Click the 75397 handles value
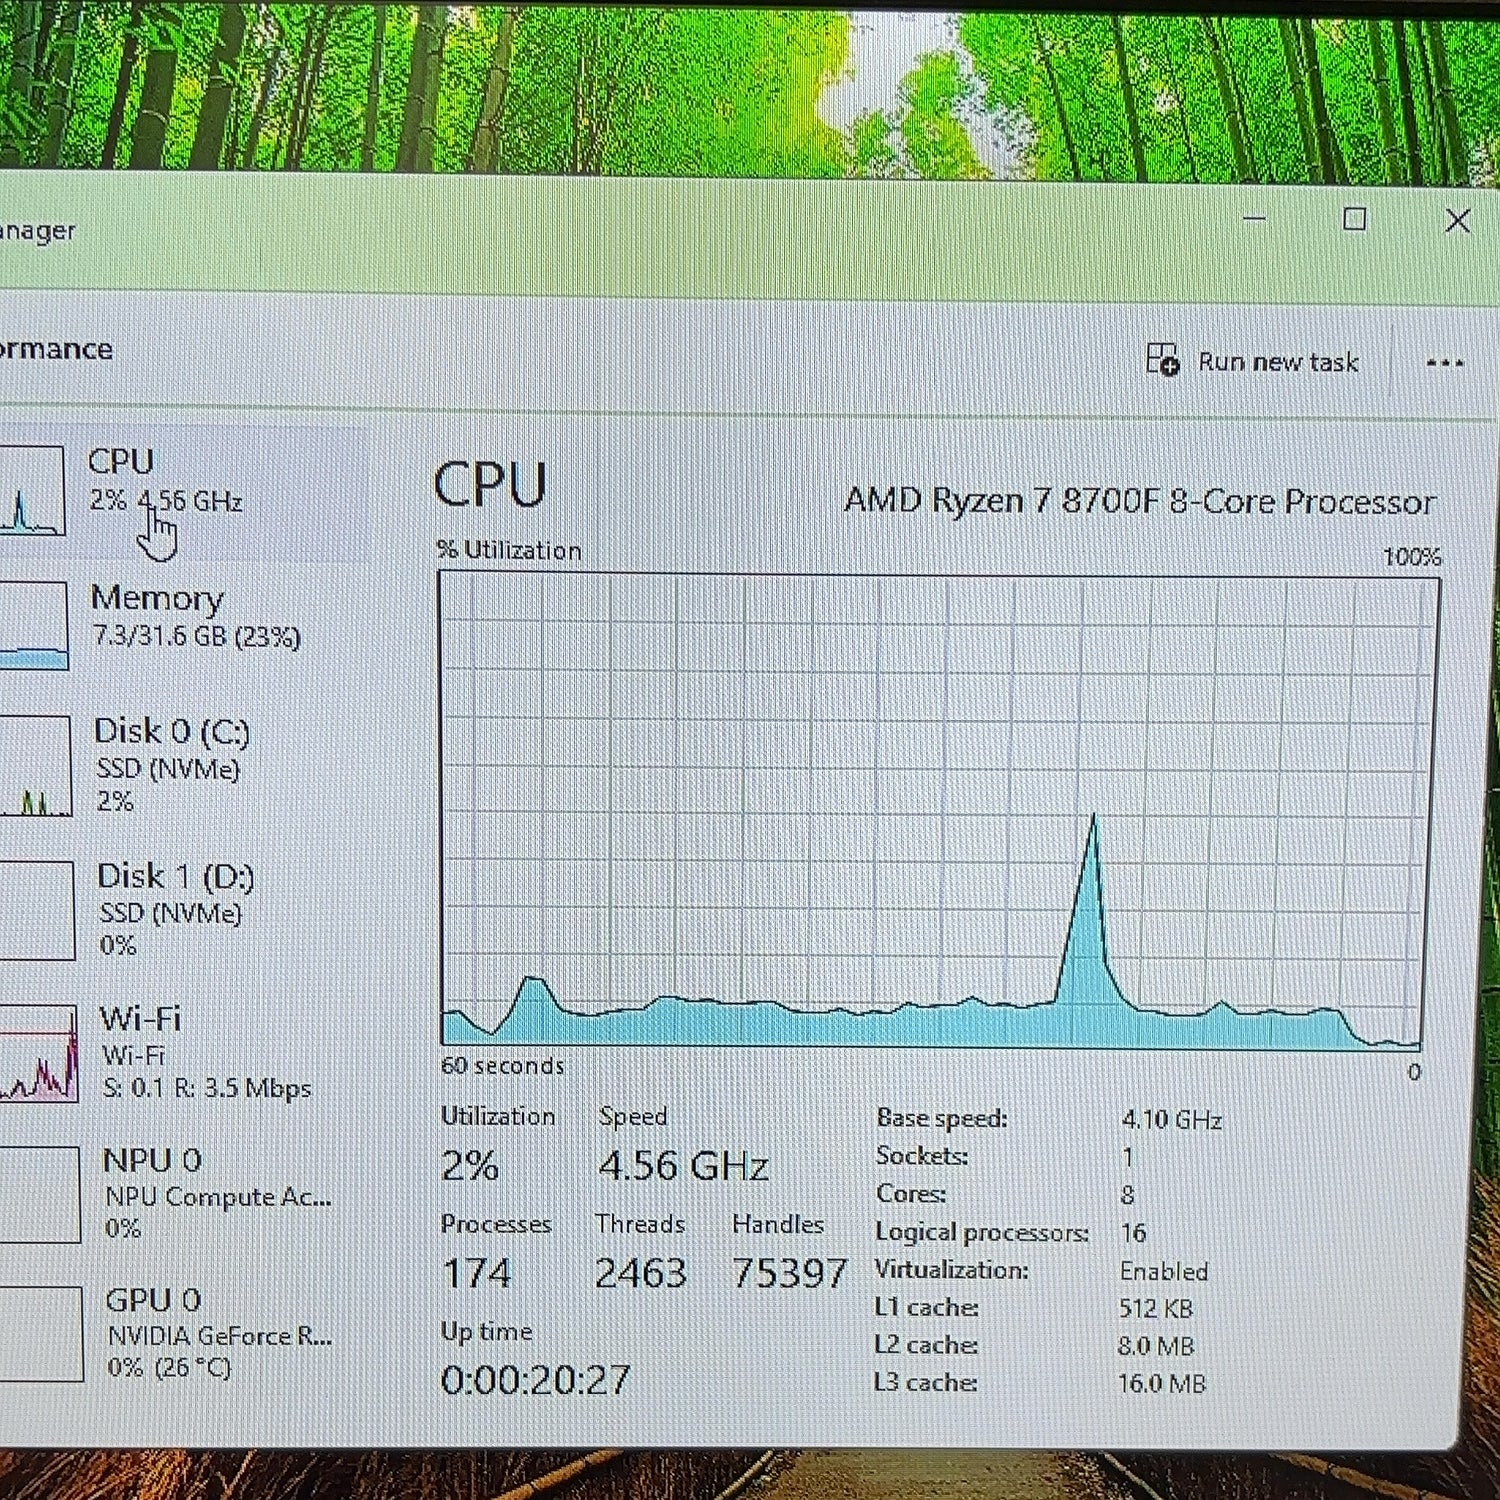 [x=789, y=1273]
